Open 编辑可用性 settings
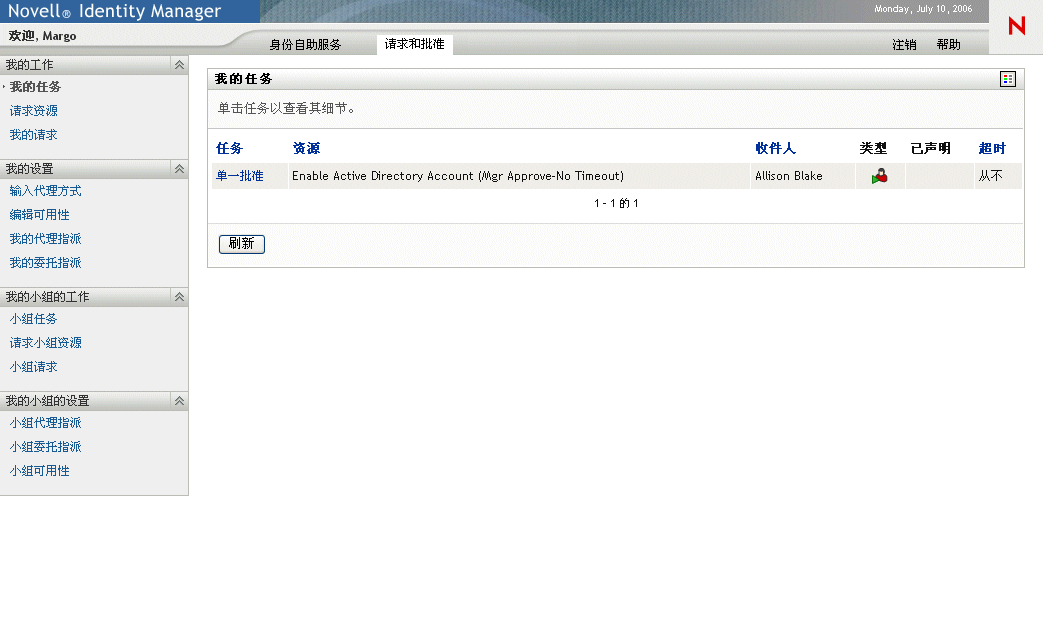1043x626 pixels. [x=39, y=214]
